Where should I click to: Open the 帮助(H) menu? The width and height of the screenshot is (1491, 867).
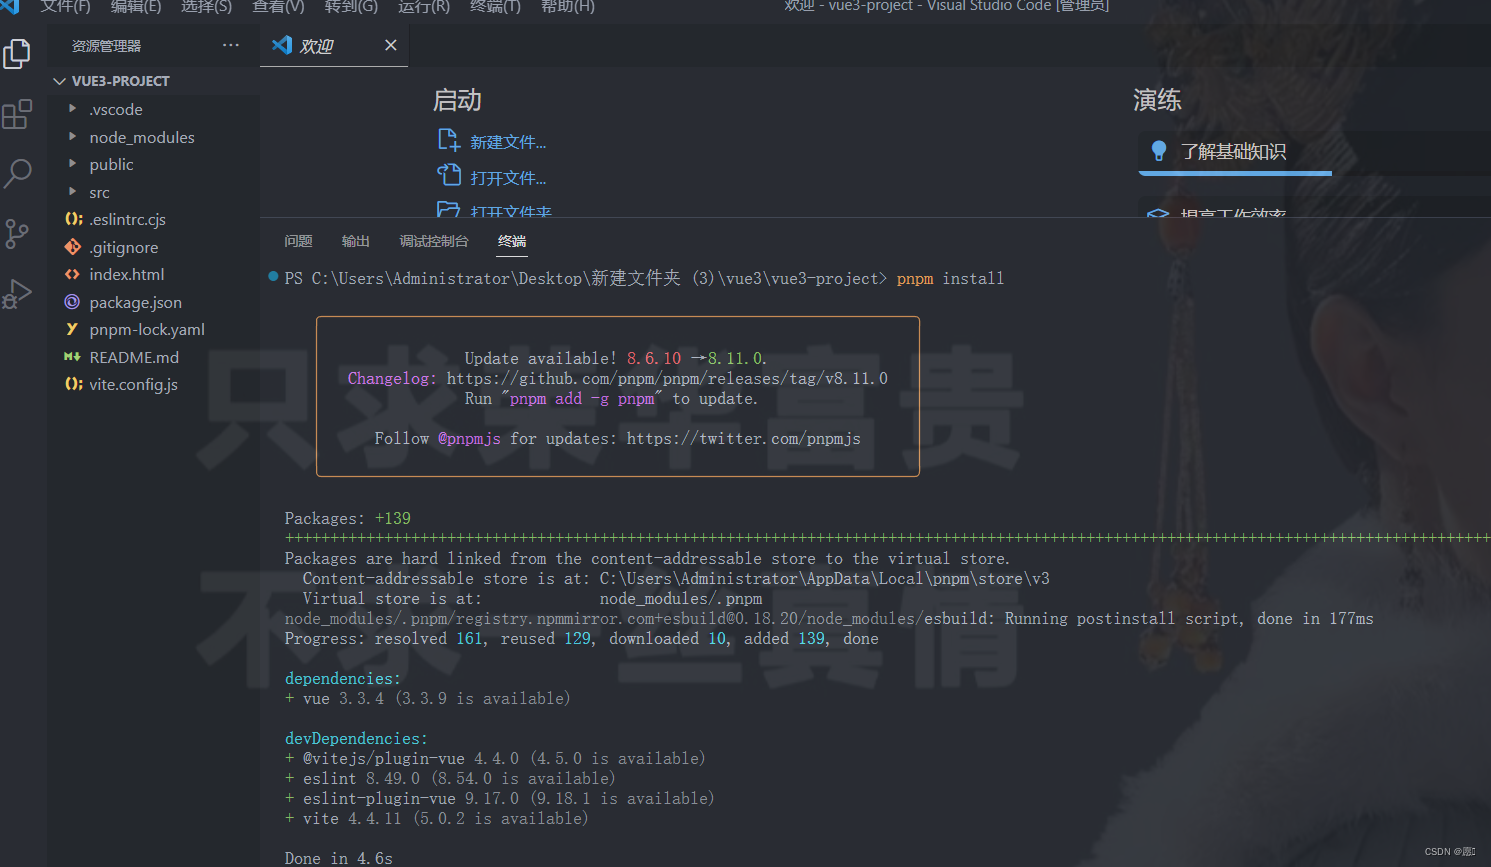568,6
